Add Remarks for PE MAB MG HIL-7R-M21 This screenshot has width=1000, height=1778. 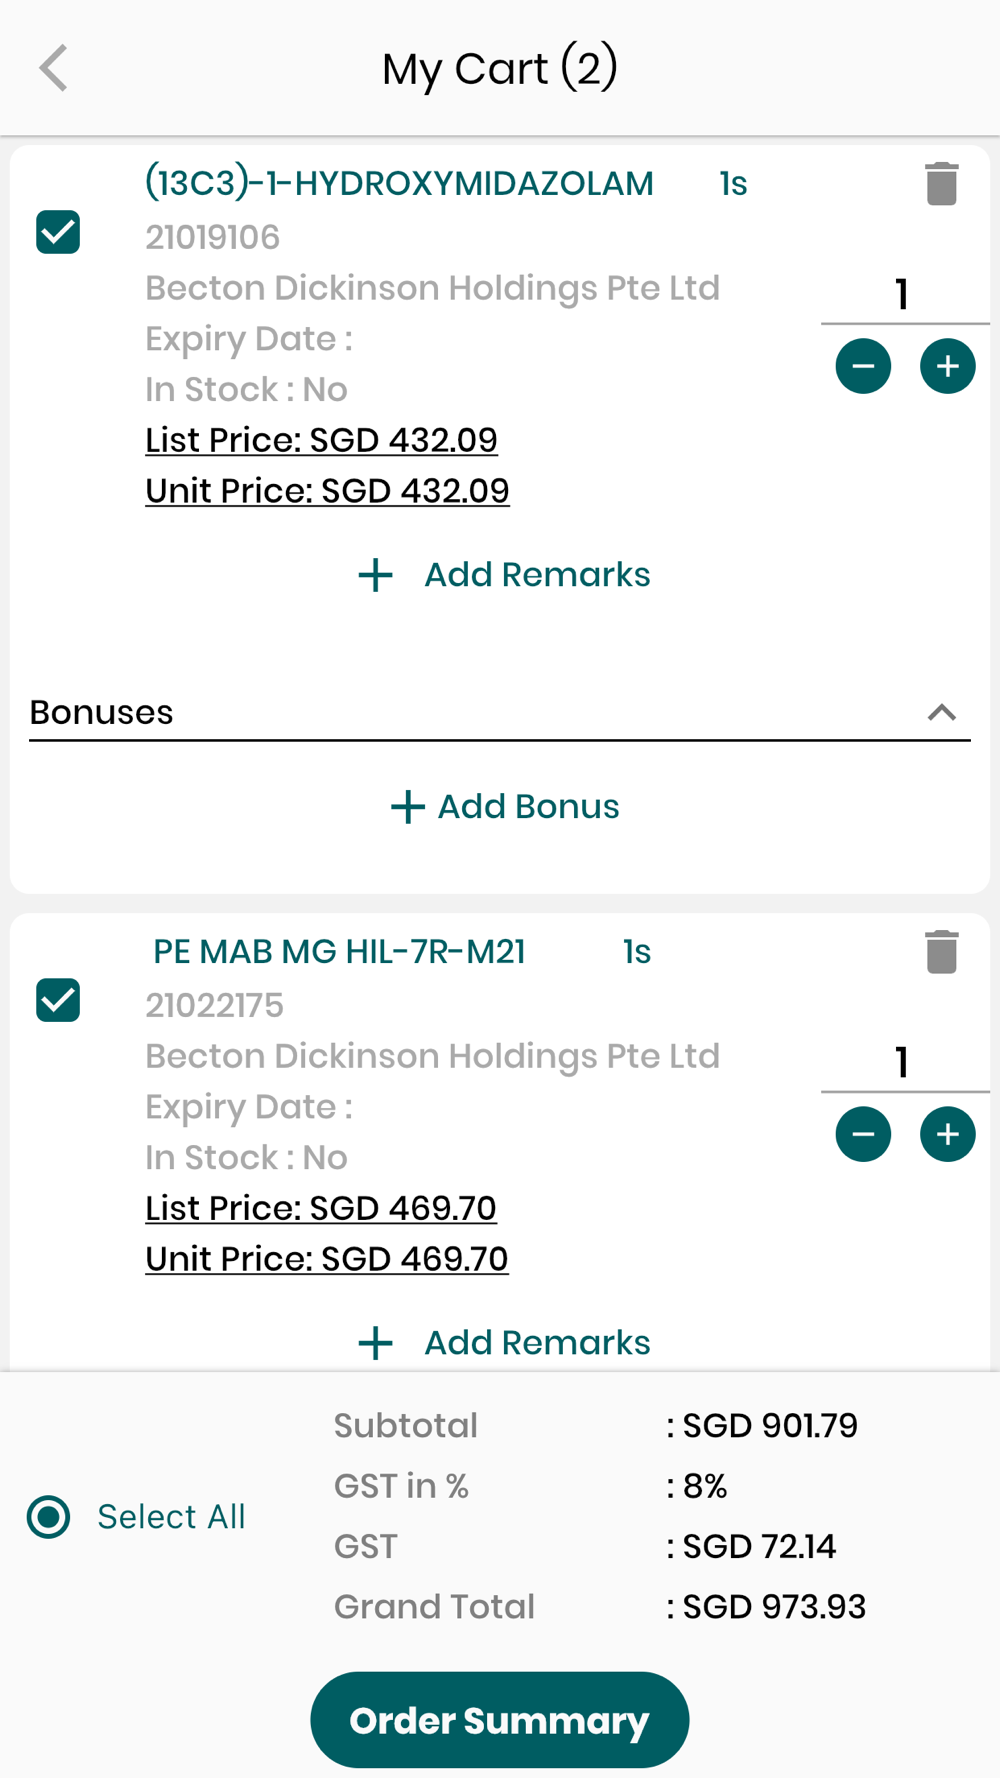click(505, 1342)
